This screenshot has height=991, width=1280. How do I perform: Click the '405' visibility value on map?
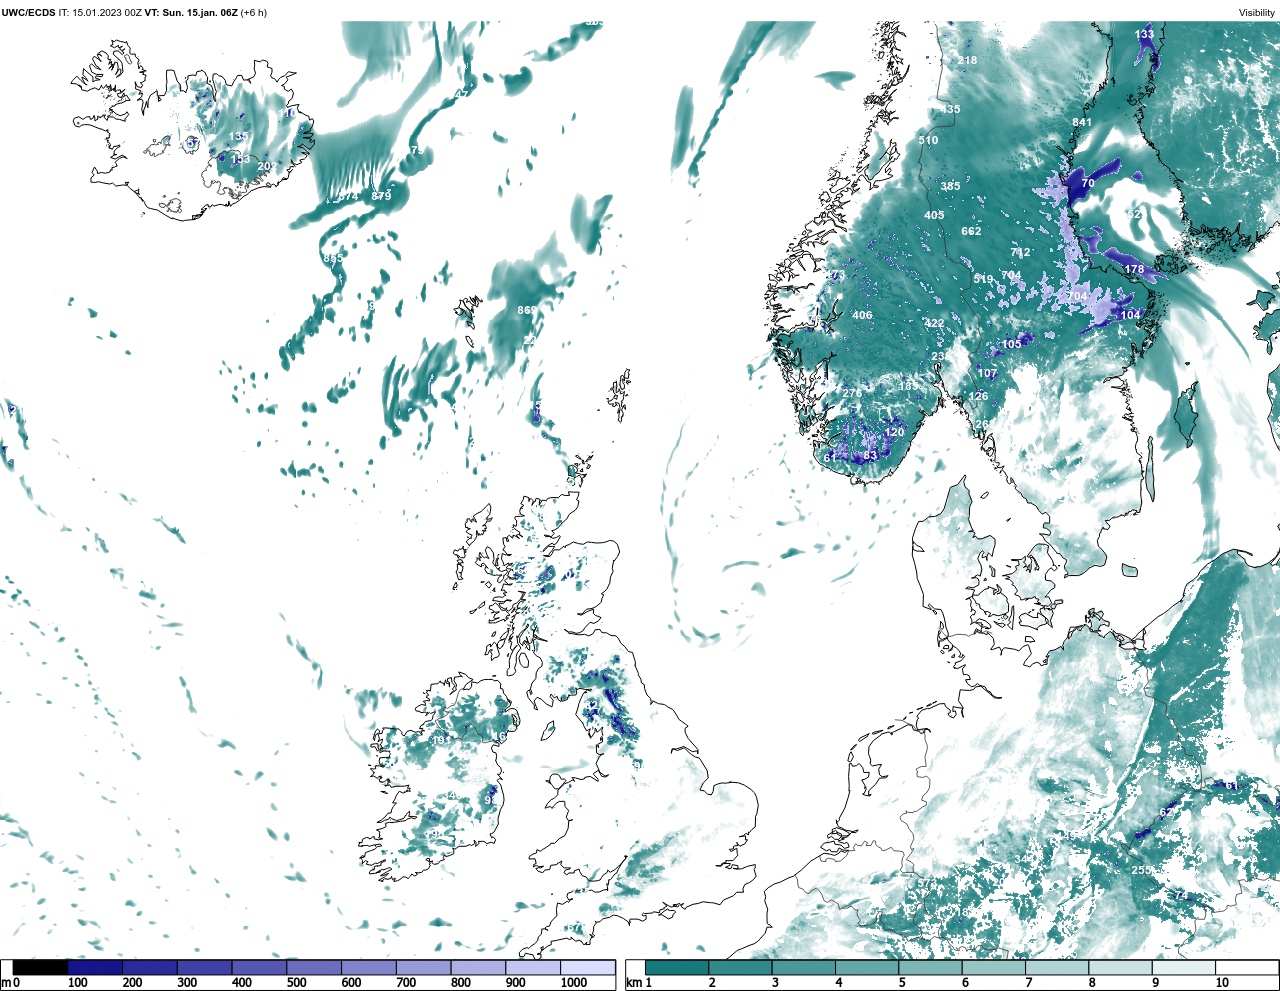tap(934, 215)
